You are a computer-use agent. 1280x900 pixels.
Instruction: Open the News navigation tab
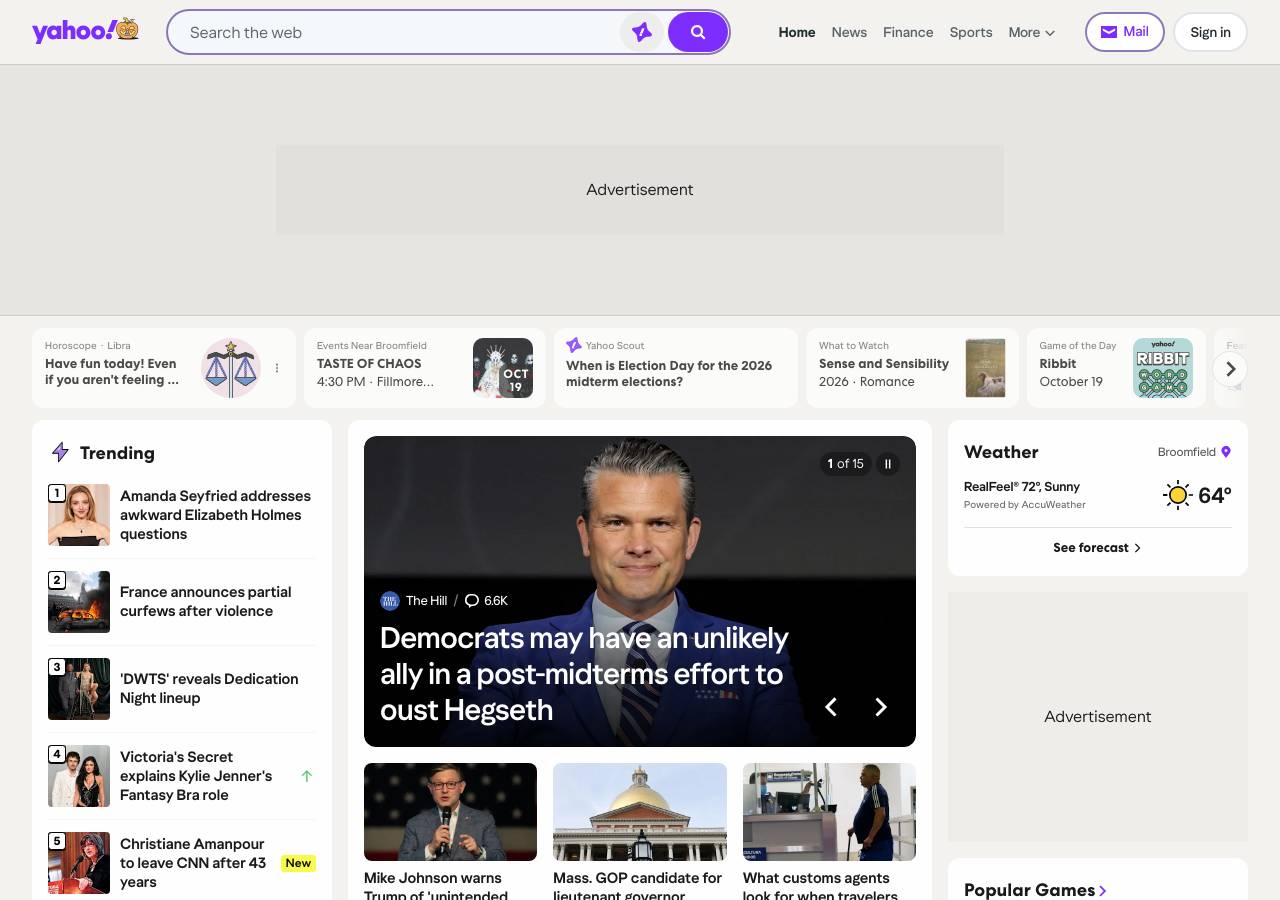[x=849, y=32]
